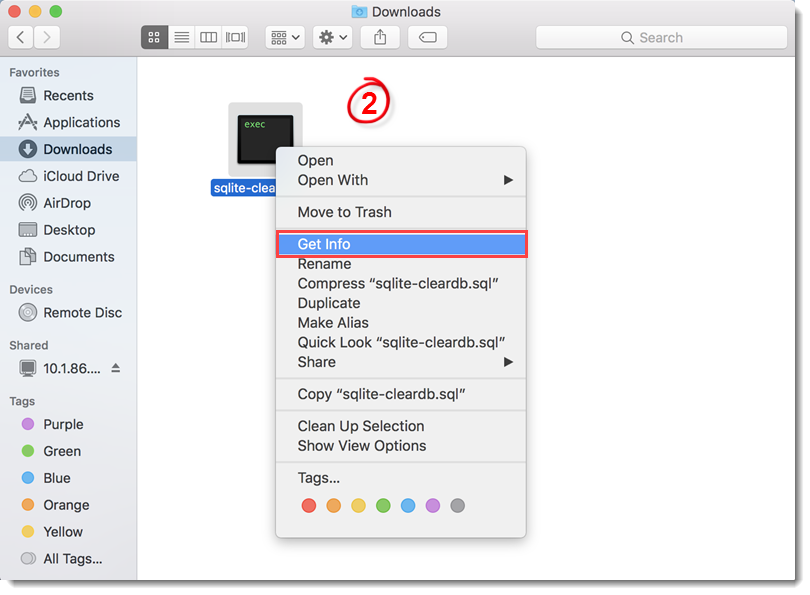This screenshot has height=595, width=810.
Task: Click the Share toolbar button
Action: [380, 37]
